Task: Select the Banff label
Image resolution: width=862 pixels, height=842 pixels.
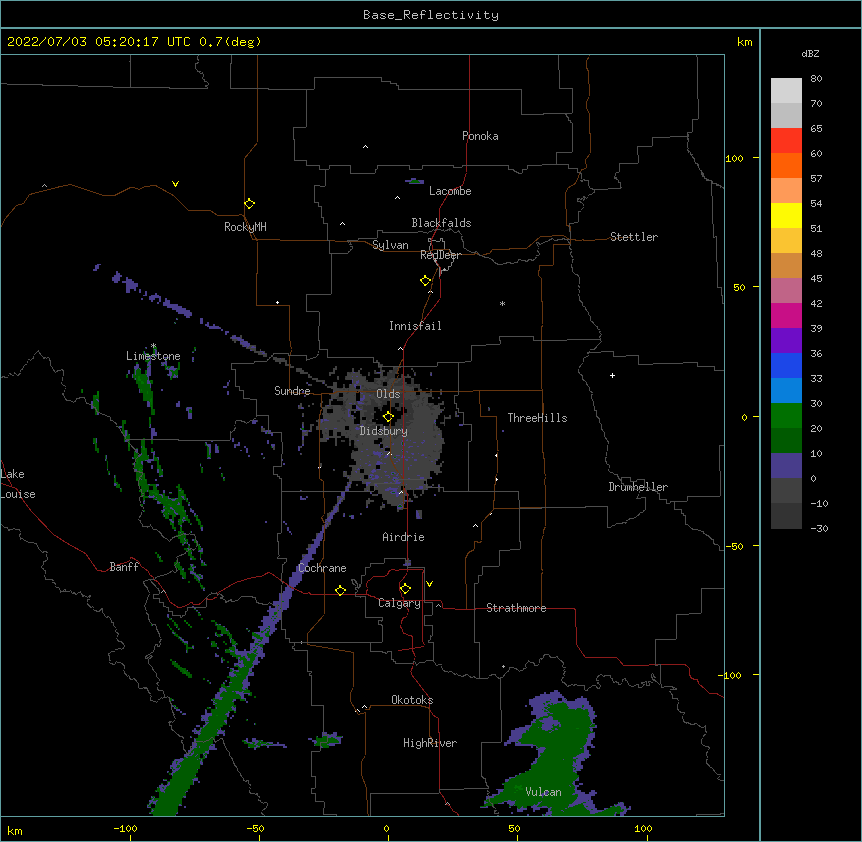Action: (x=124, y=567)
